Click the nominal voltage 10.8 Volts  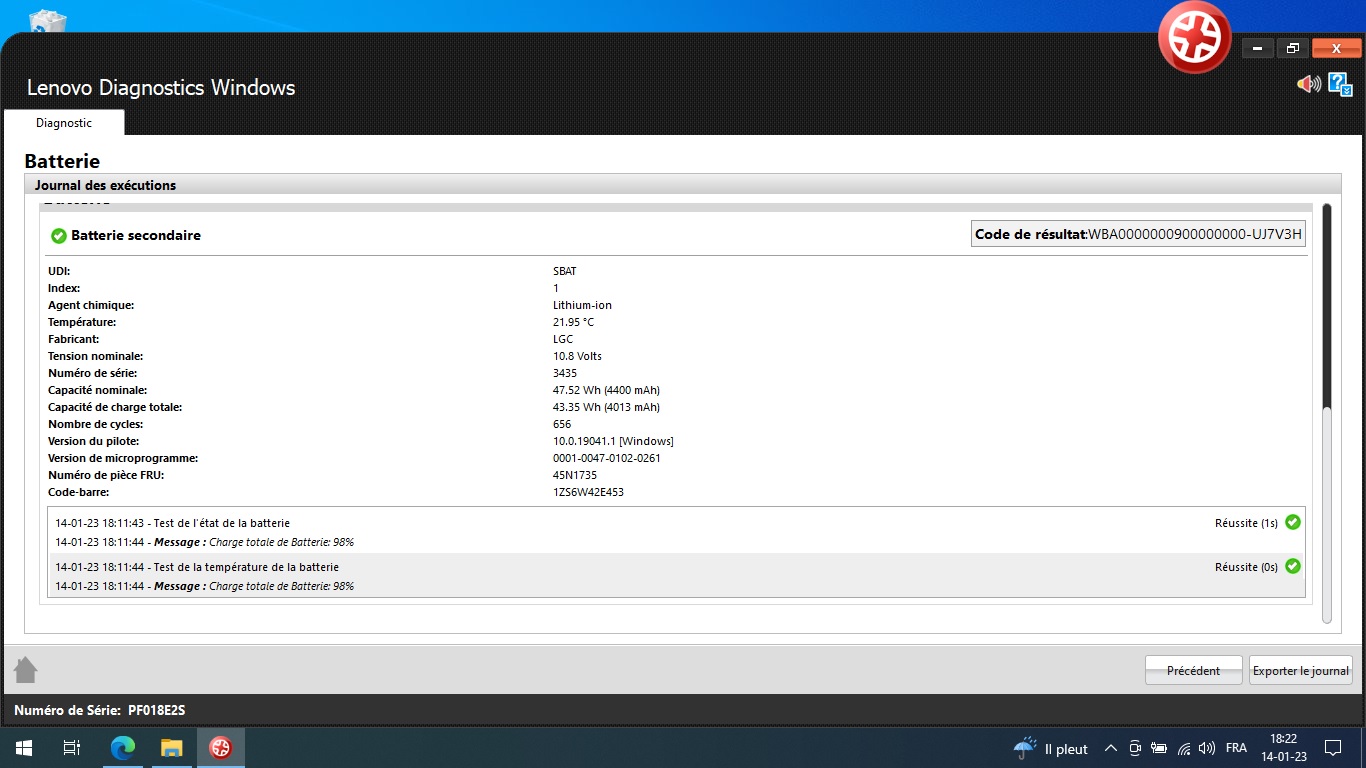(x=577, y=356)
